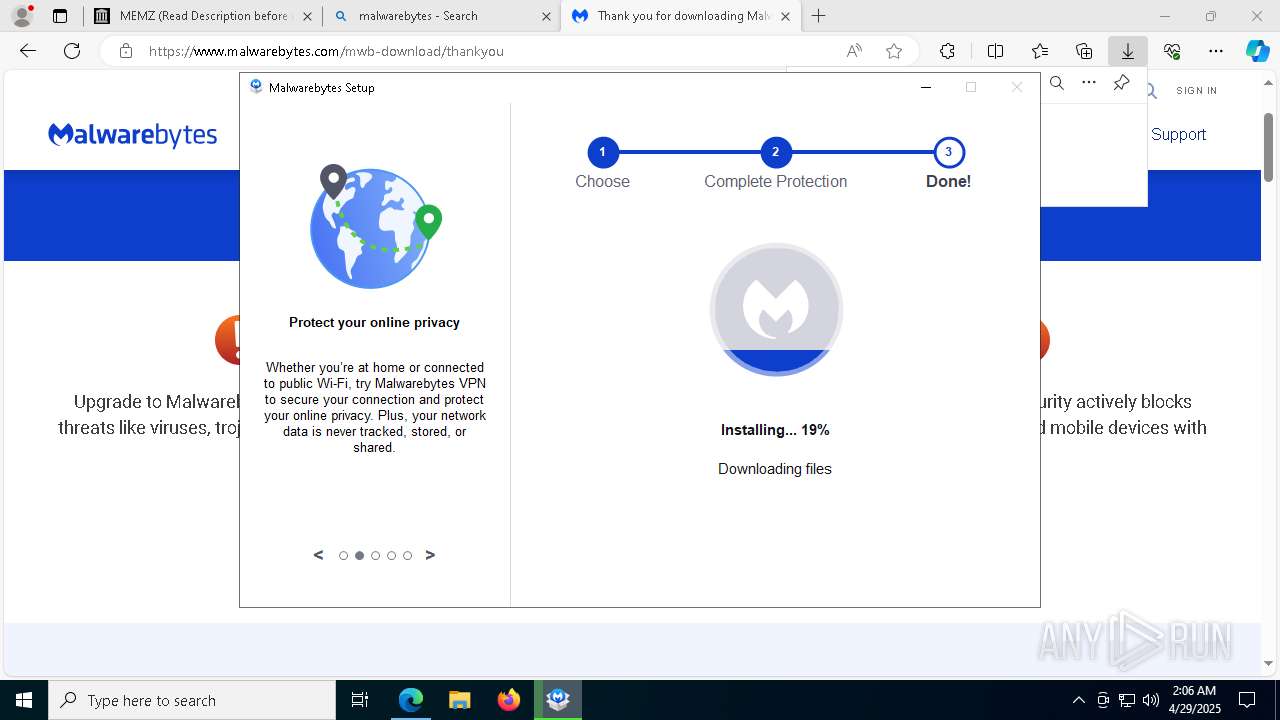Open the network status icon
Viewport: 1280px width, 720px height.
(x=1127, y=700)
